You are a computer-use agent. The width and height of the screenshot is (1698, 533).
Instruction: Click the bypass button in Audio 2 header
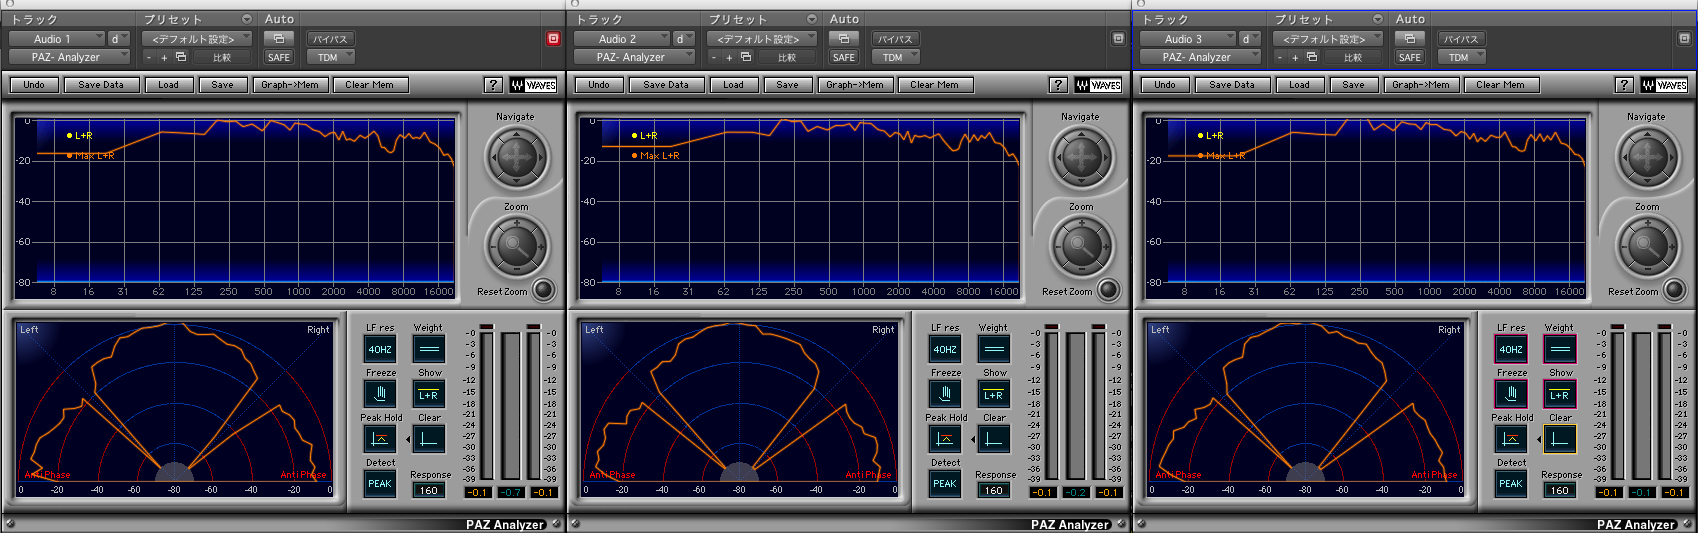click(x=895, y=39)
